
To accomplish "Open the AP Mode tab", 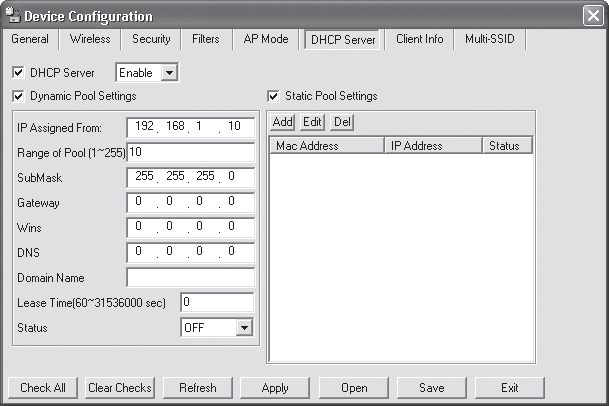I will tap(266, 39).
